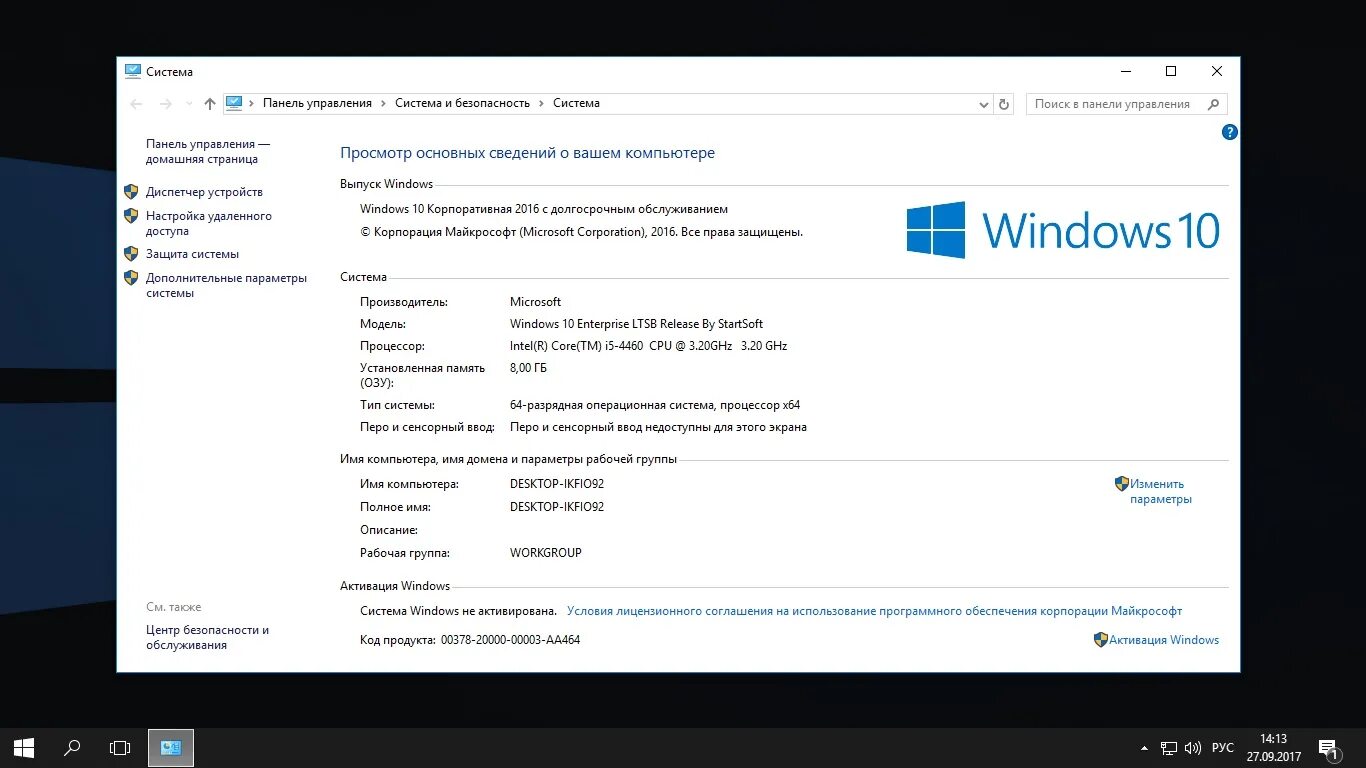This screenshot has height=768, width=1366.
Task: Switch input language РУС
Action: point(1223,748)
